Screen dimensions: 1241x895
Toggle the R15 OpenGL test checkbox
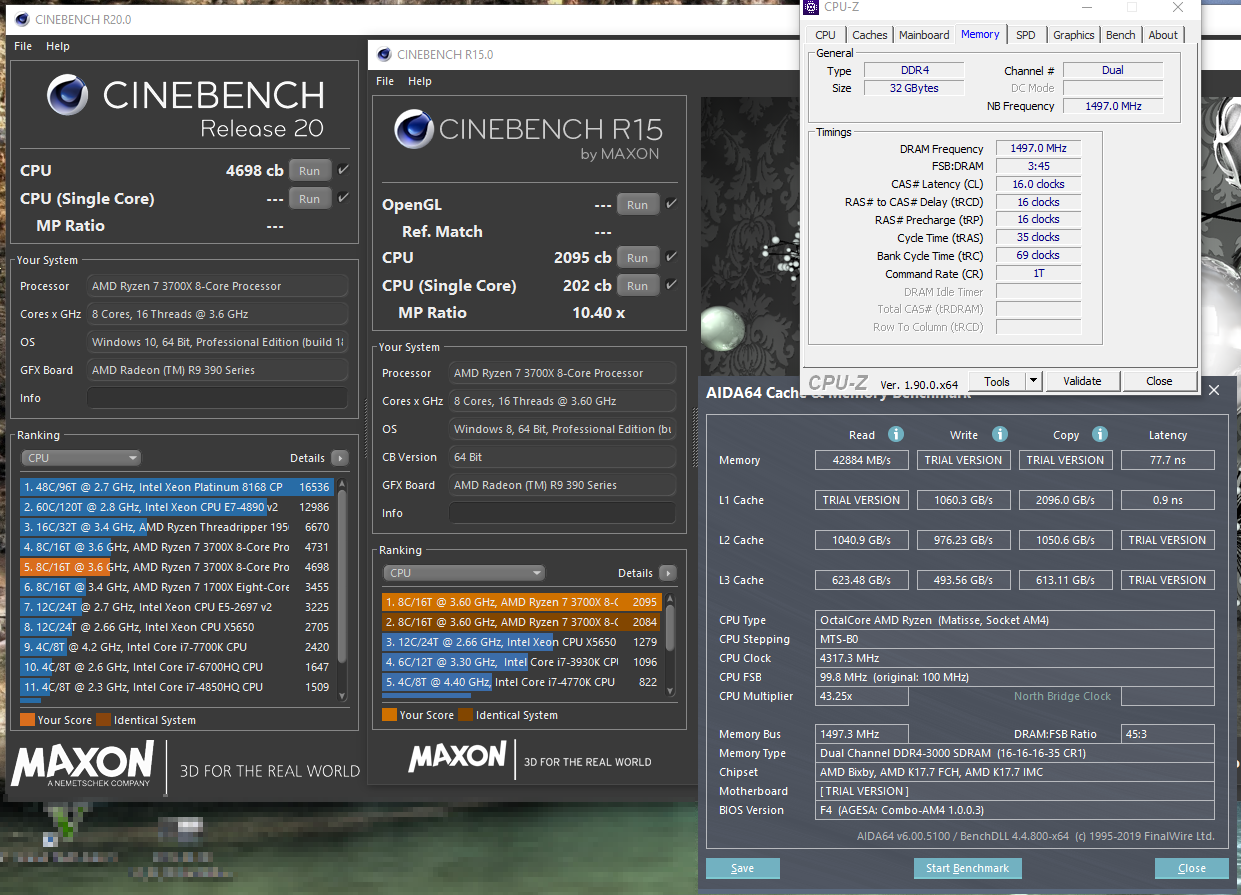pyautogui.click(x=671, y=204)
